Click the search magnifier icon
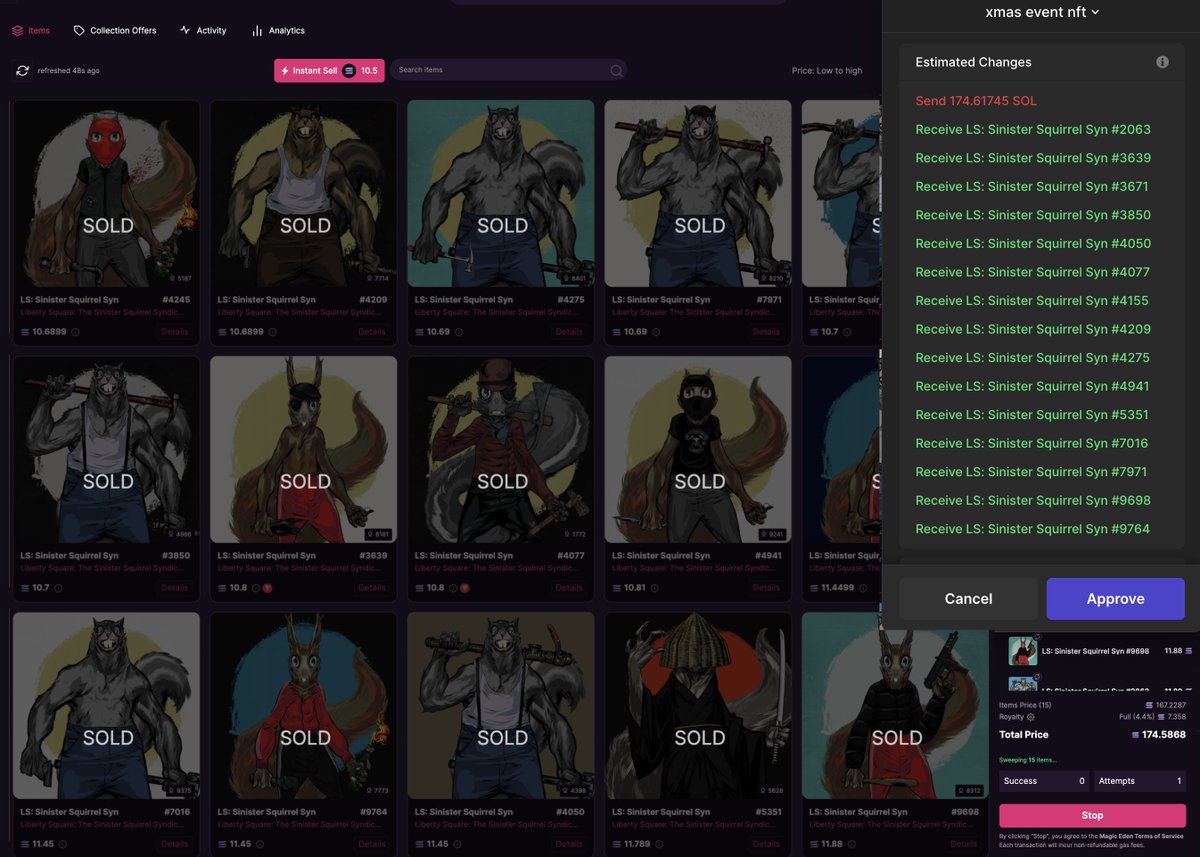The width and height of the screenshot is (1200, 857). point(616,70)
